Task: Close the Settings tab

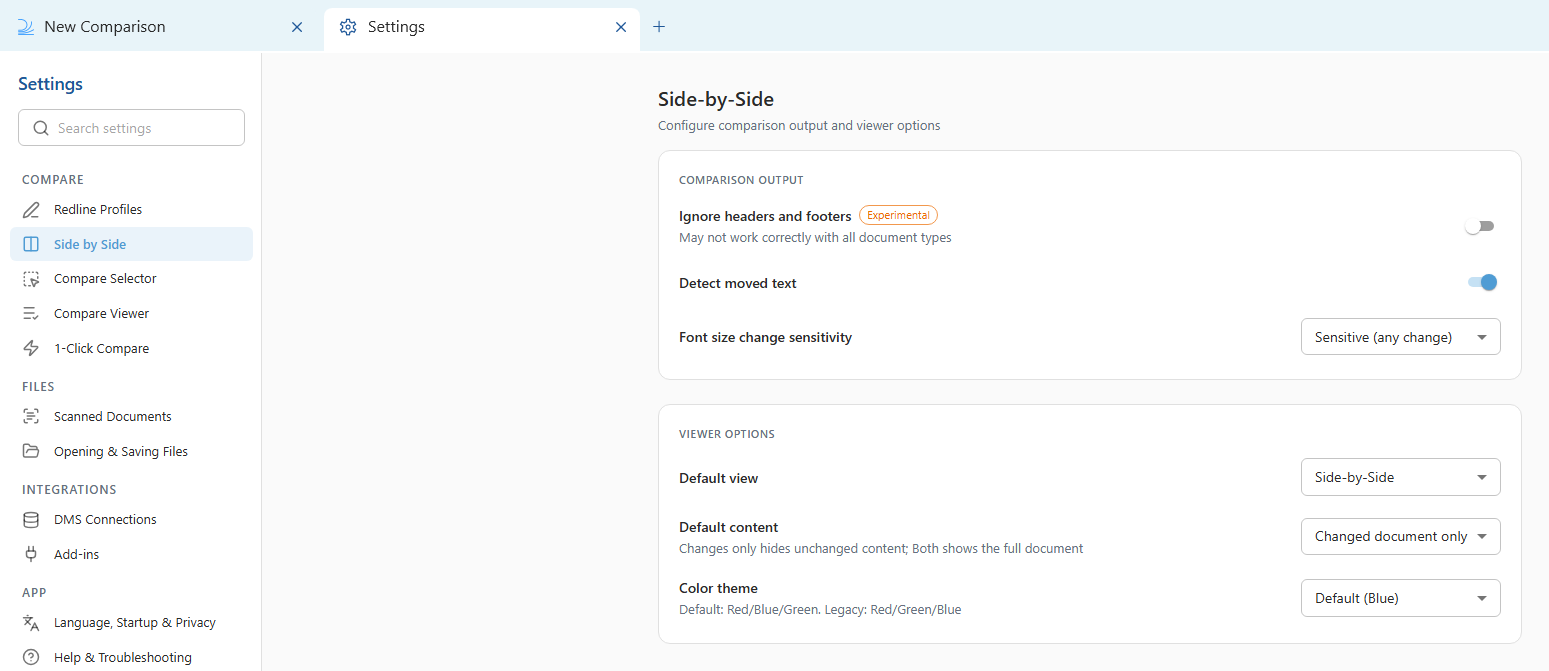Action: pos(621,27)
